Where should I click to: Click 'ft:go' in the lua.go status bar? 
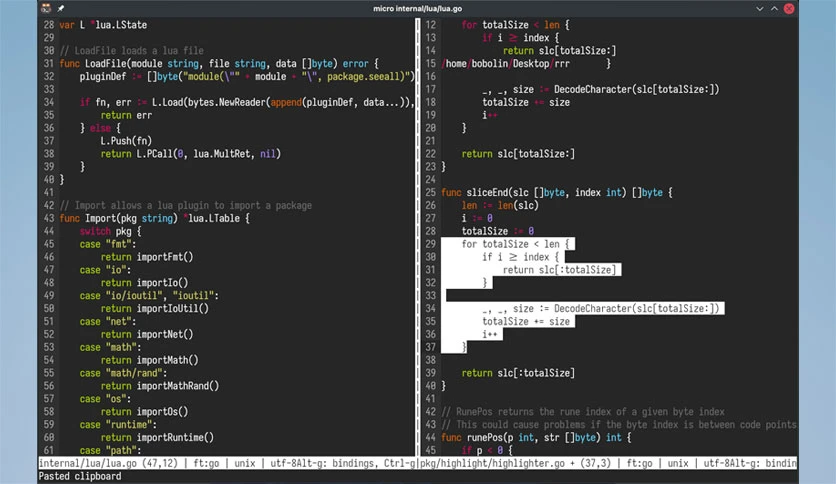[206, 463]
